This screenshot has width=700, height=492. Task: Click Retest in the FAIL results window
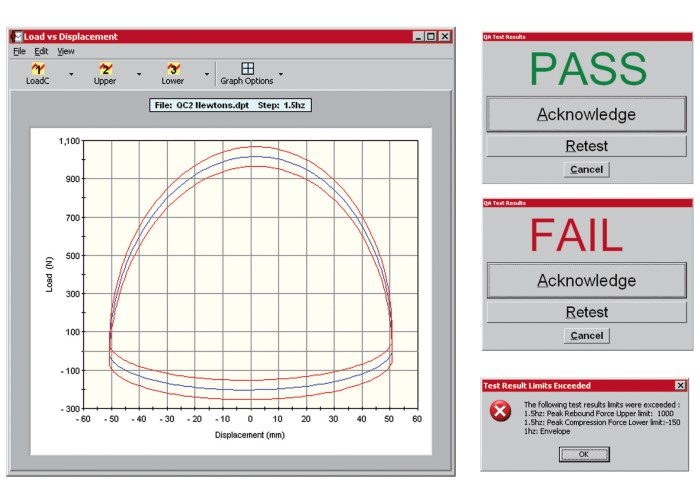click(x=586, y=312)
